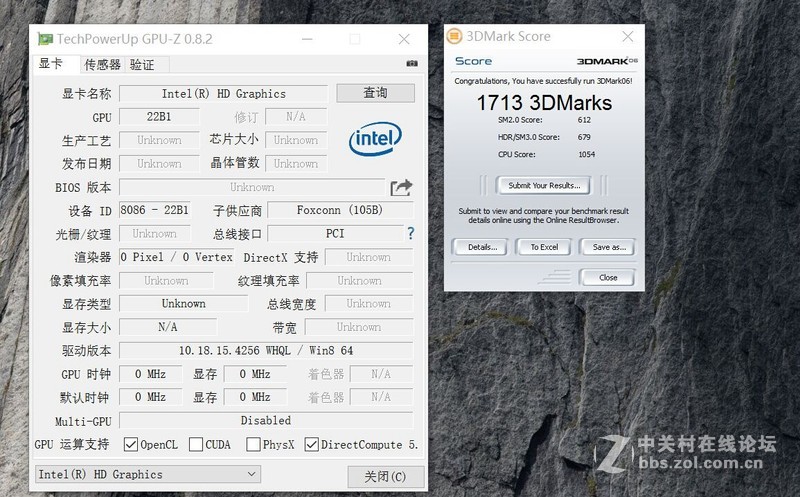Click the driver version text field
This screenshot has width=800, height=497.
tap(266, 351)
